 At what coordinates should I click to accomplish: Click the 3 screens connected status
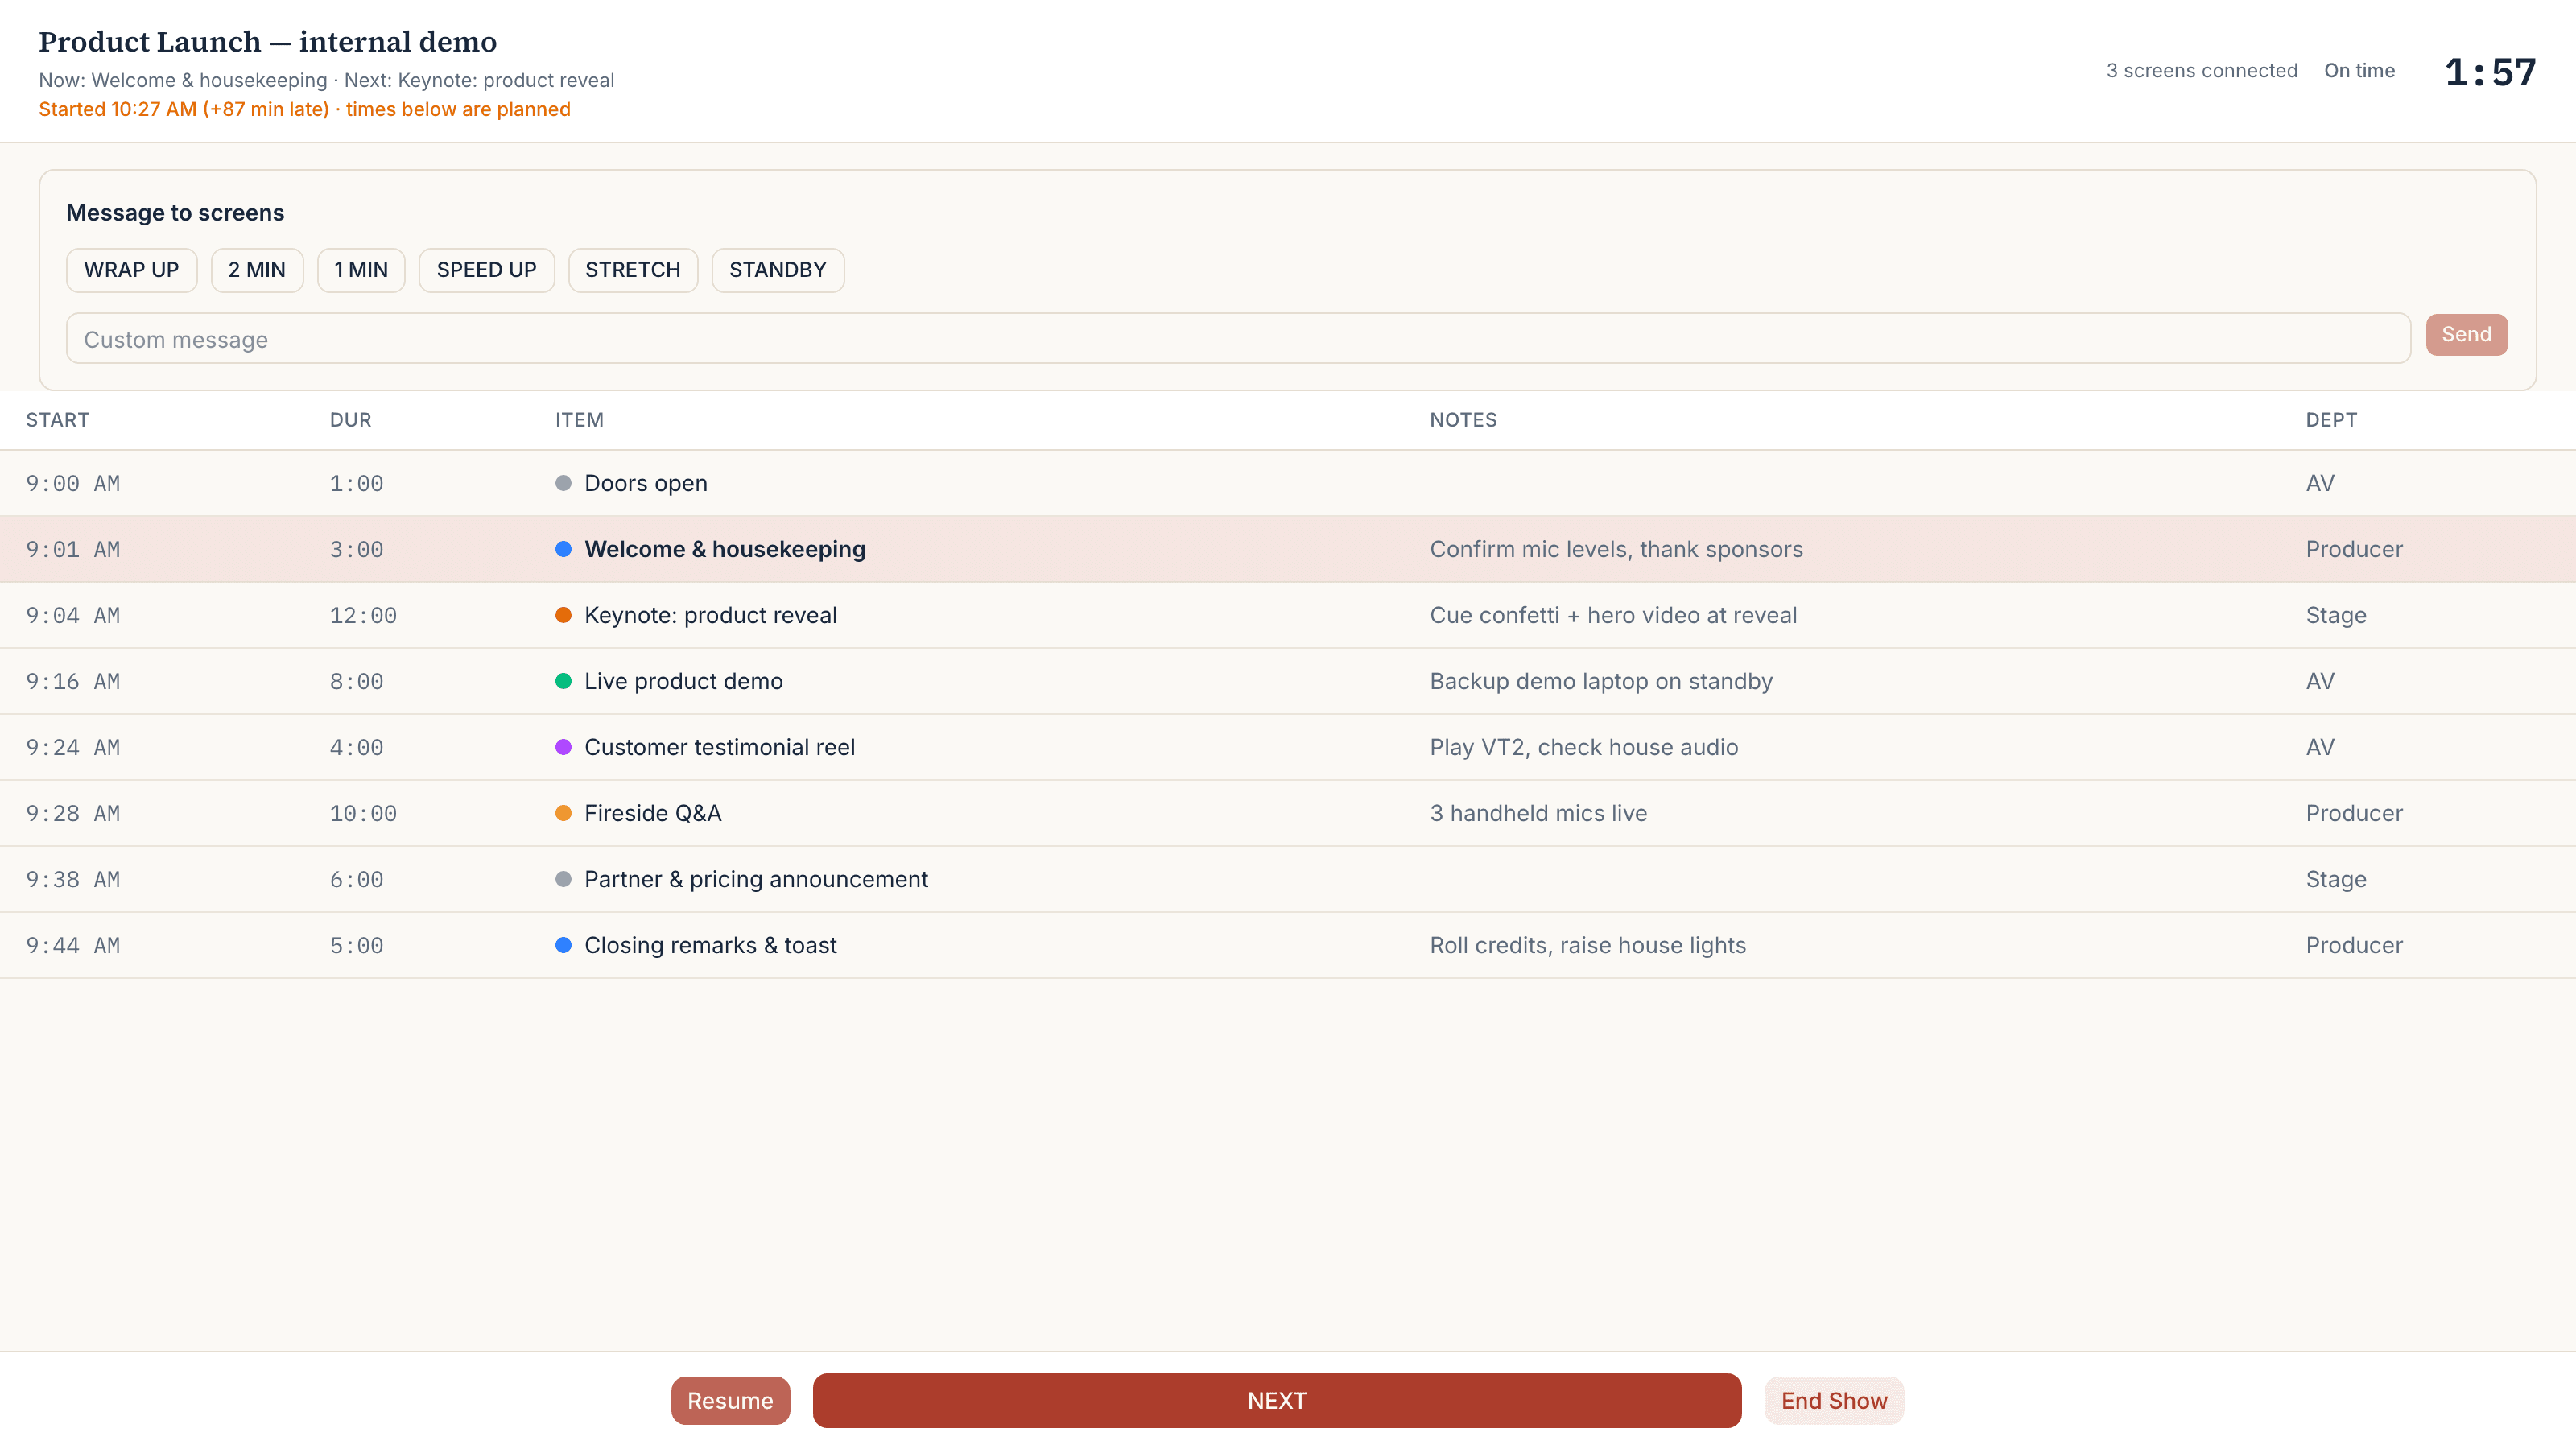pyautogui.click(x=2202, y=71)
